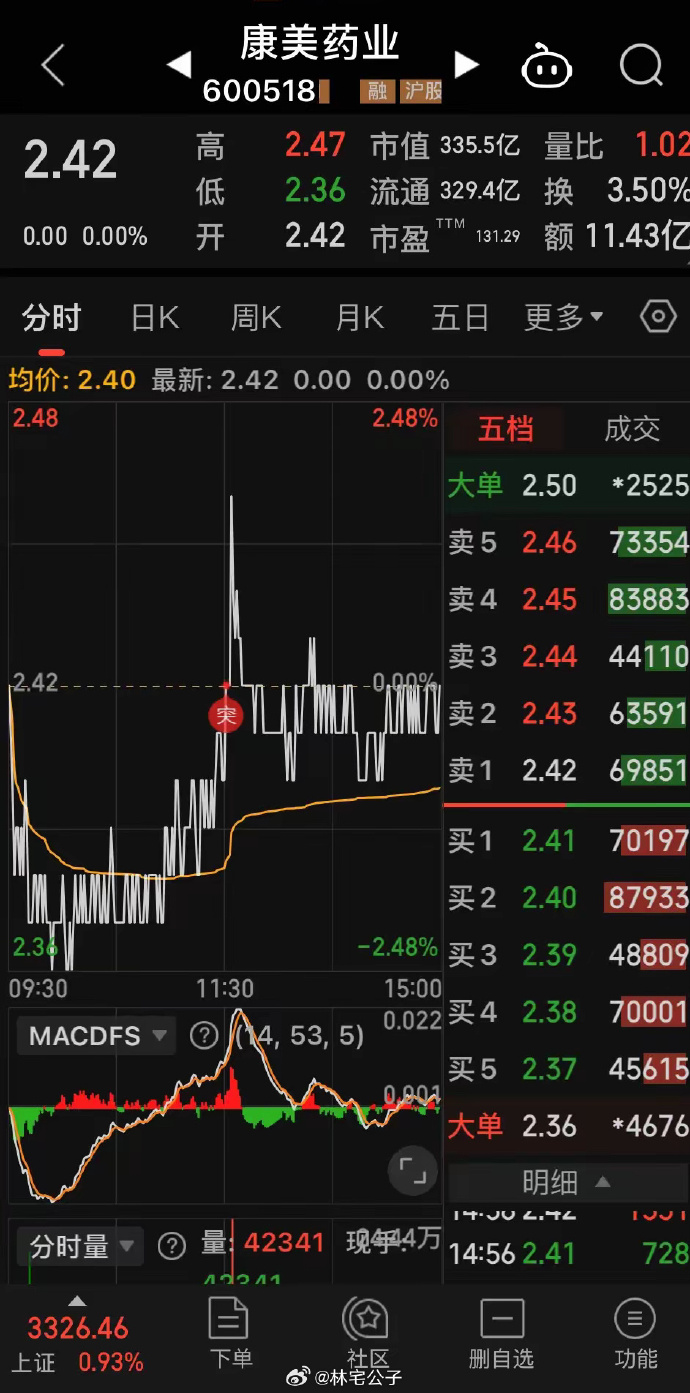Tap the red 宋 marker on chart
The height and width of the screenshot is (1393, 690).
(226, 715)
